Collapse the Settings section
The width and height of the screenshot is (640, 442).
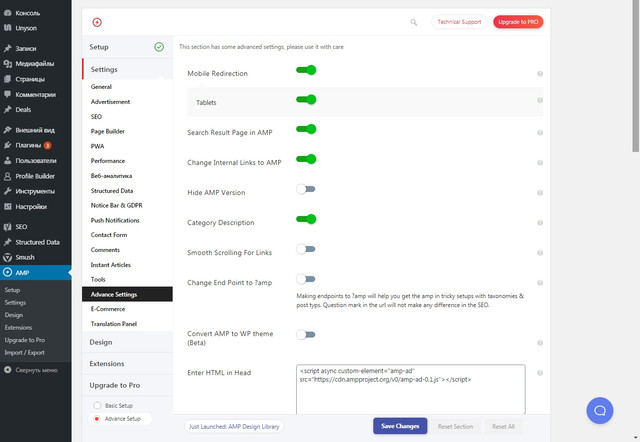(x=127, y=69)
